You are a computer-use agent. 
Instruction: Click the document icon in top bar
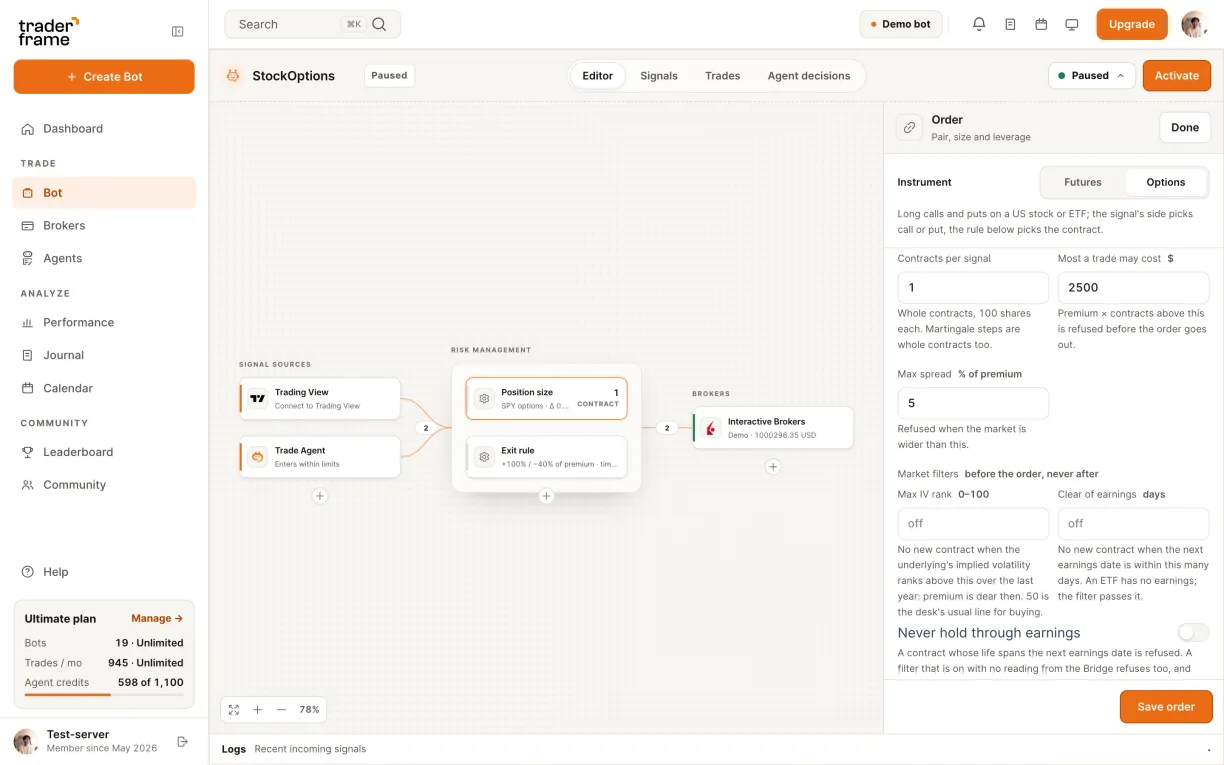[1010, 24]
